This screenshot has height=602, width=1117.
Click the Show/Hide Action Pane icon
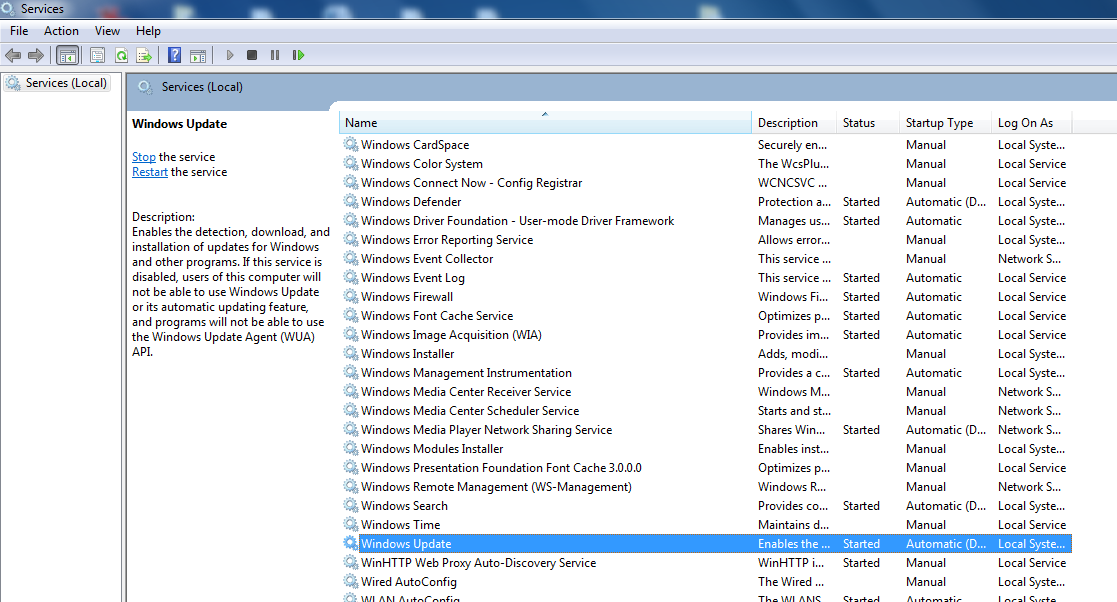coord(198,55)
